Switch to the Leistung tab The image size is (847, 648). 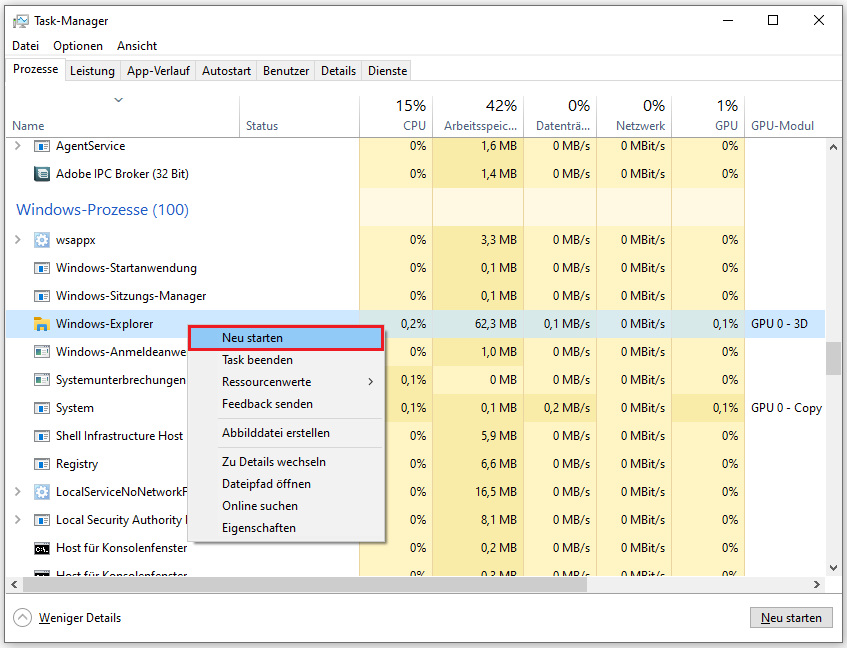(x=92, y=70)
